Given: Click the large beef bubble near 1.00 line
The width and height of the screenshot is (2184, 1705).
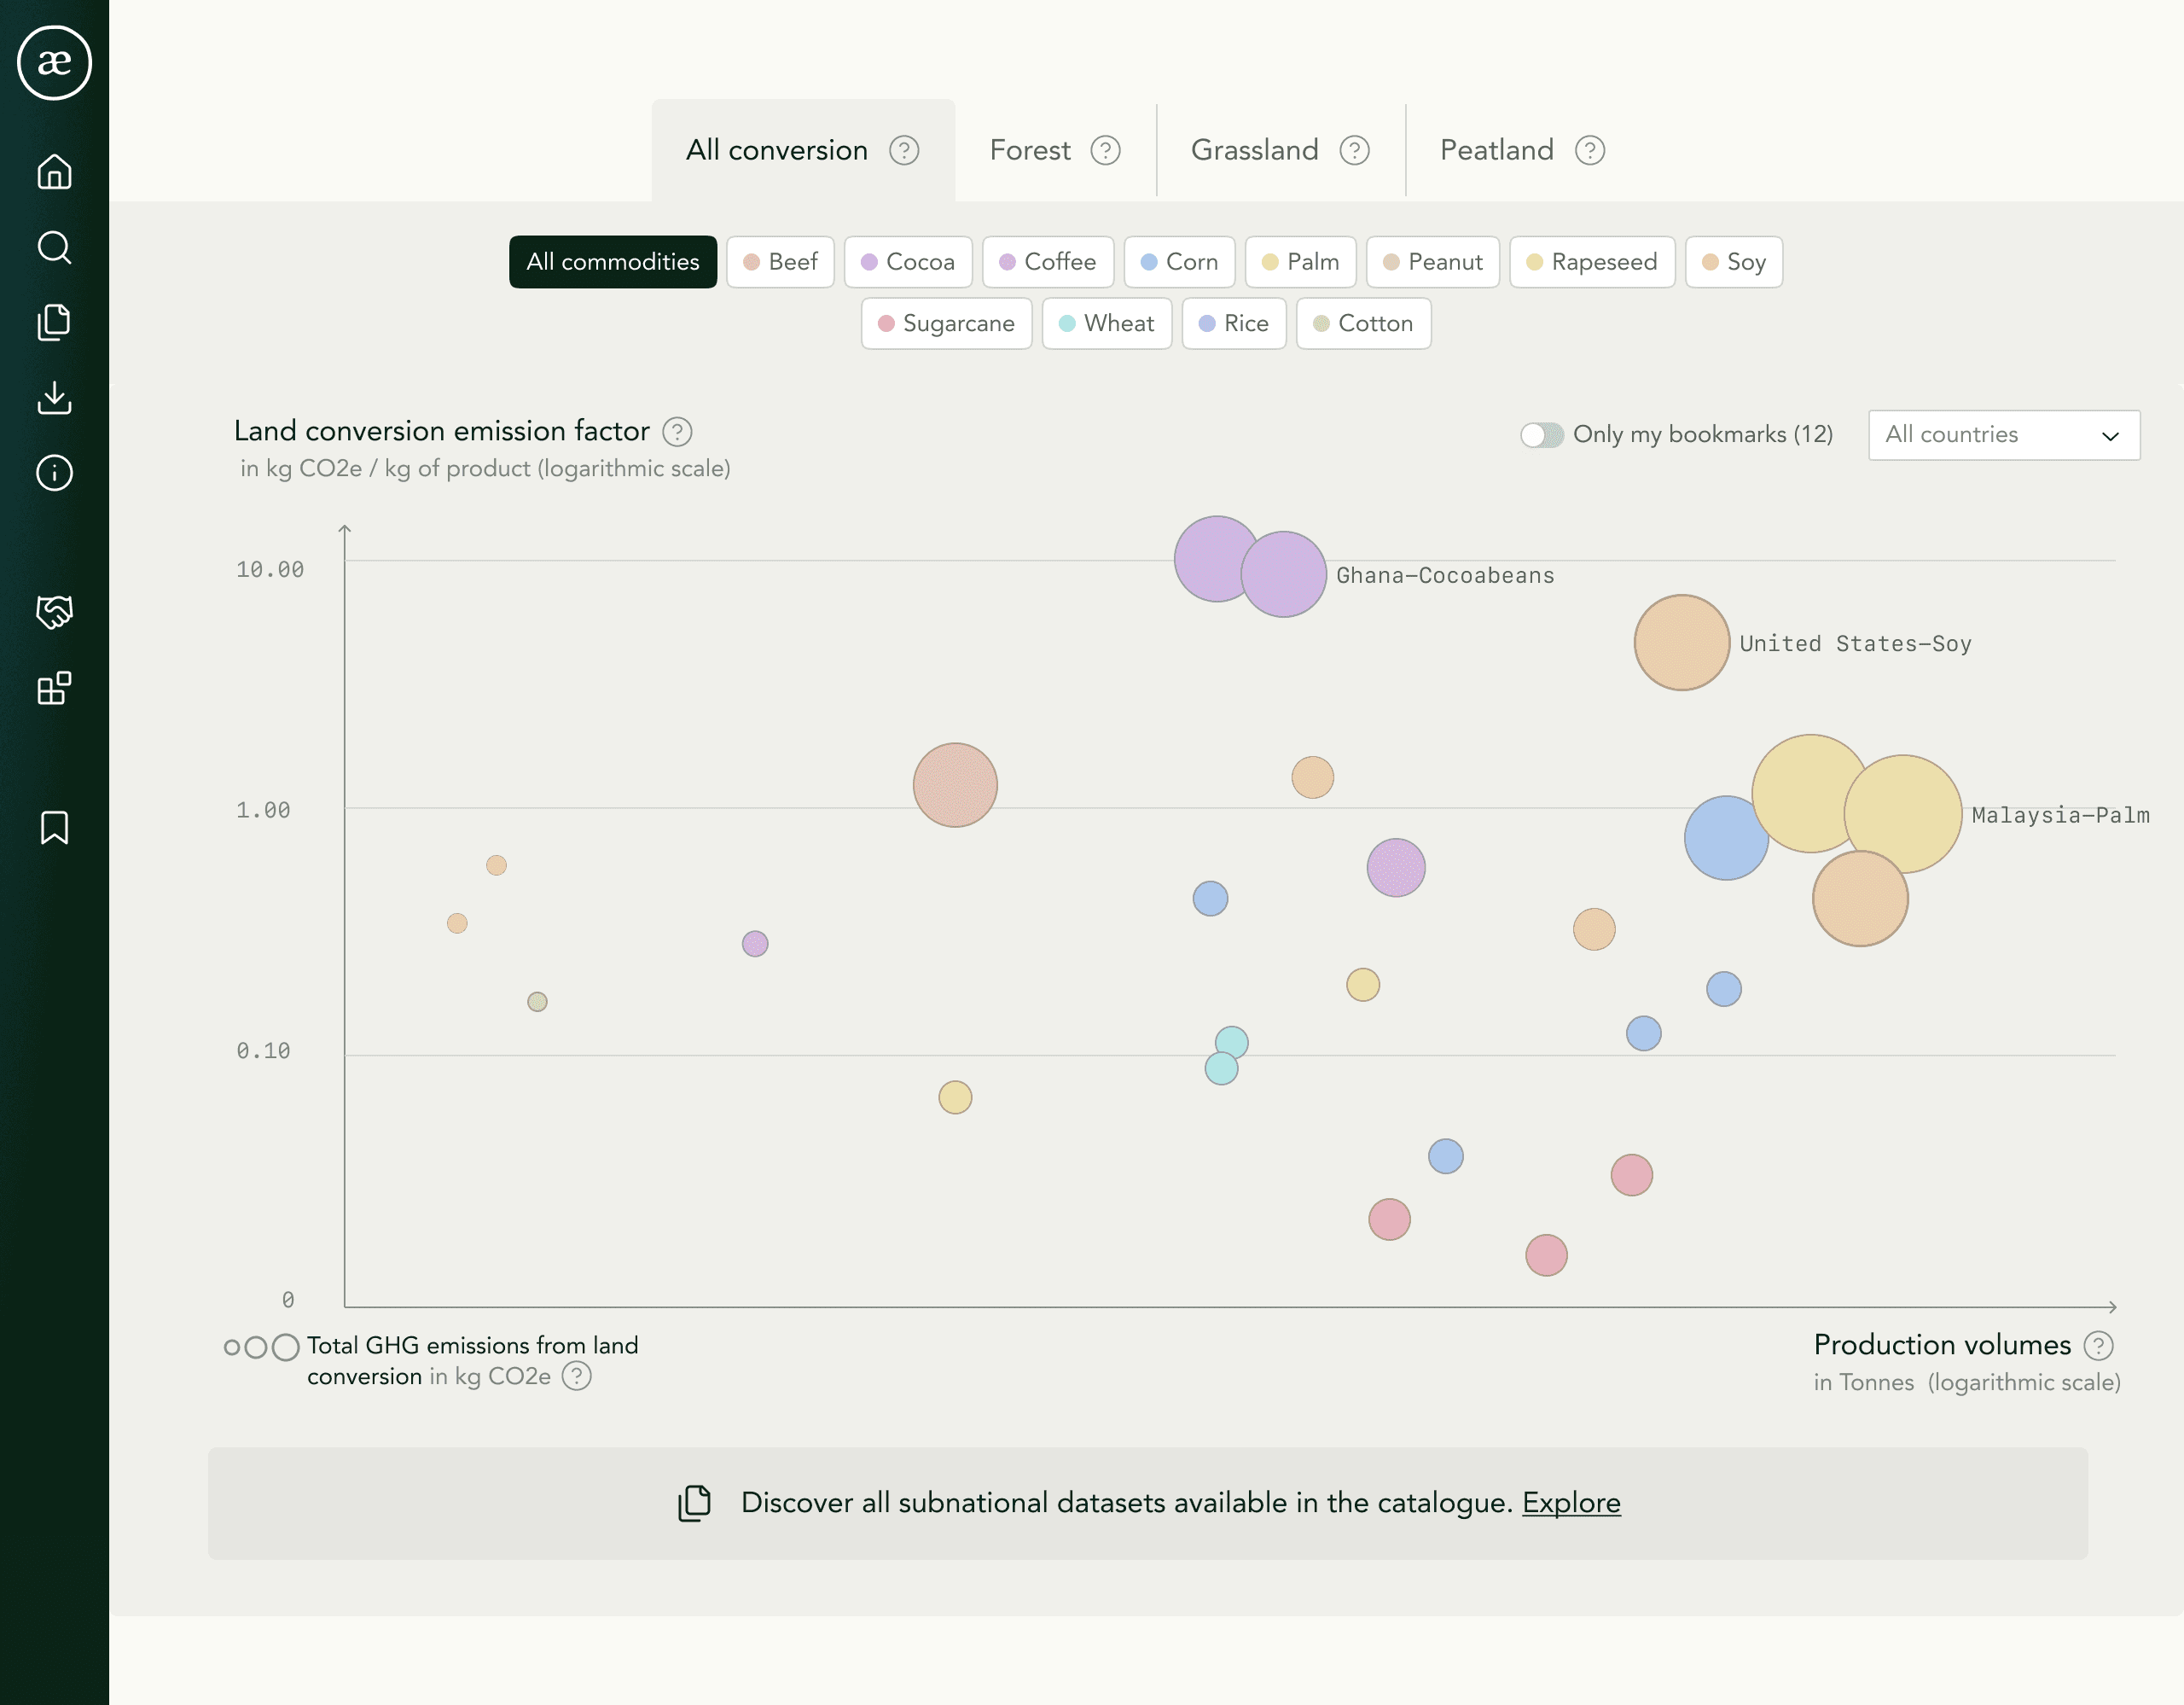Looking at the screenshot, I should tap(955, 785).
